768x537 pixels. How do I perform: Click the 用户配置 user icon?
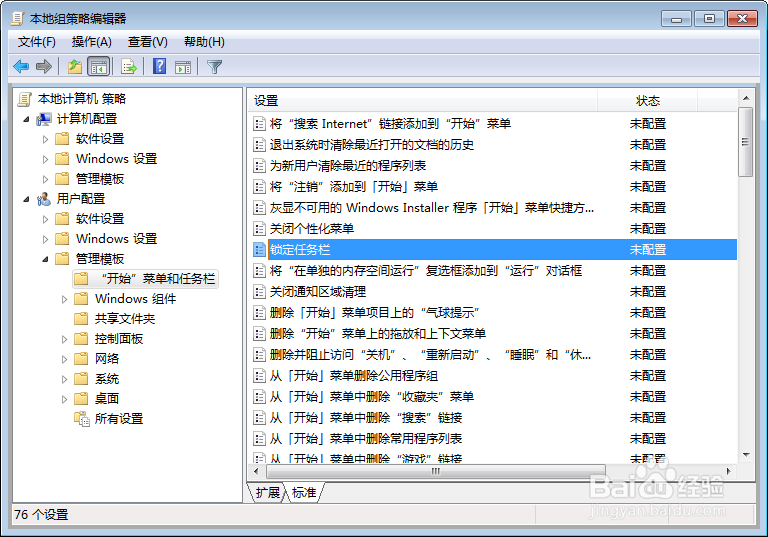tap(44, 198)
